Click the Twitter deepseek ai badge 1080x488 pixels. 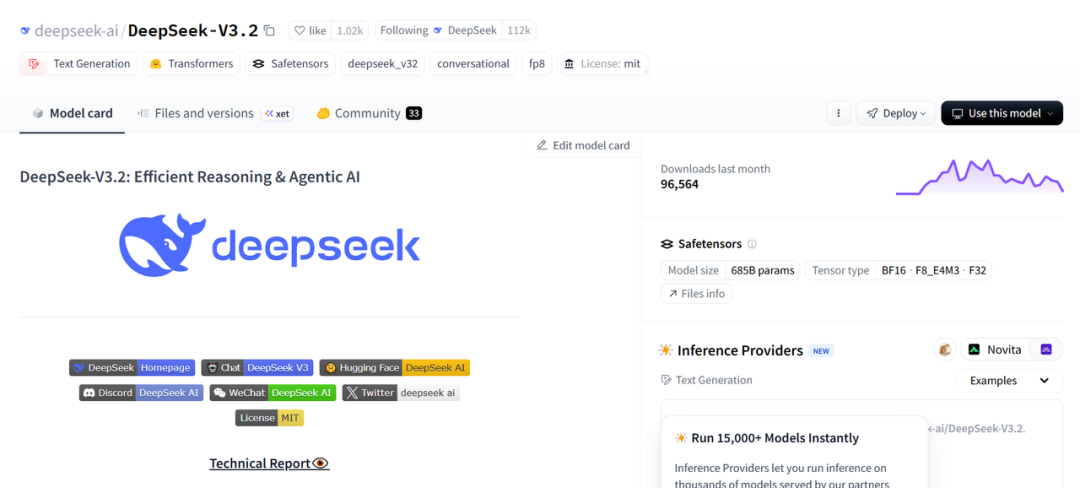coord(401,393)
